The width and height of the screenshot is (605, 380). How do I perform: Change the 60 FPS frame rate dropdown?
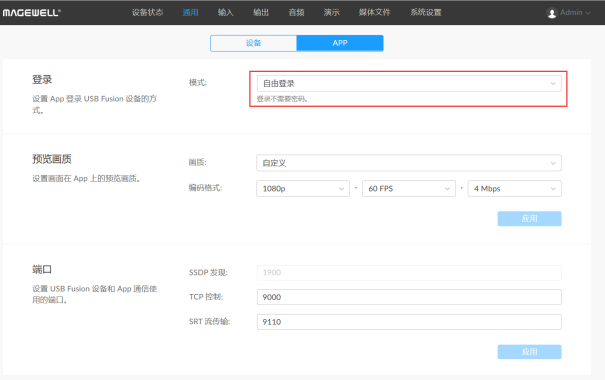pyautogui.click(x=409, y=189)
